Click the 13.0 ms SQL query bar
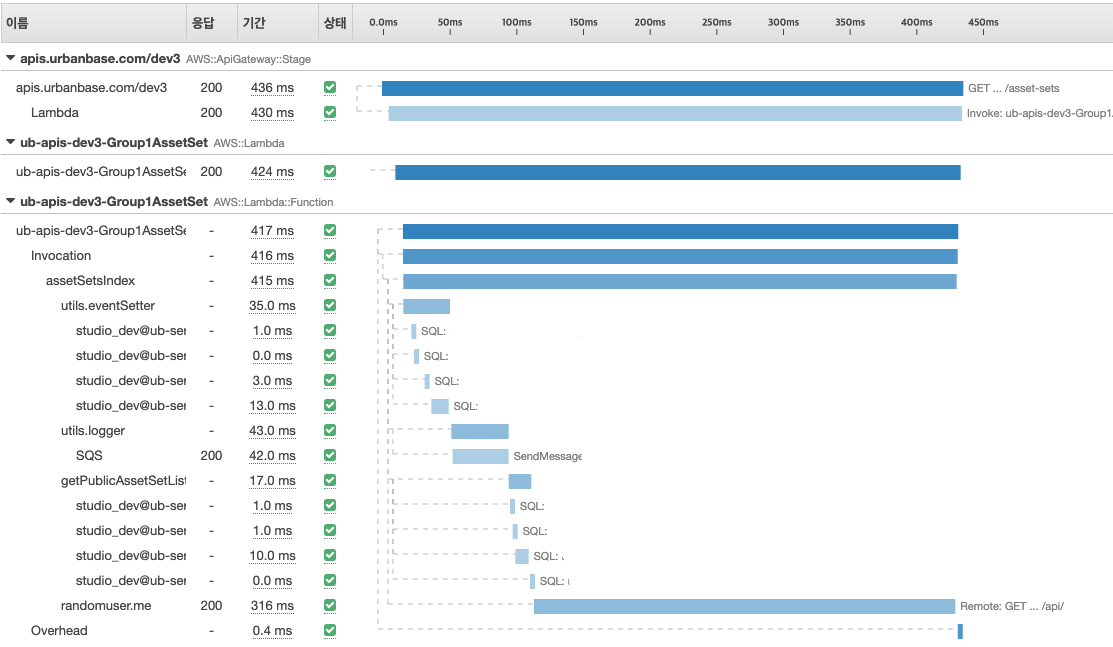The height and width of the screenshot is (647, 1113). click(x=440, y=406)
